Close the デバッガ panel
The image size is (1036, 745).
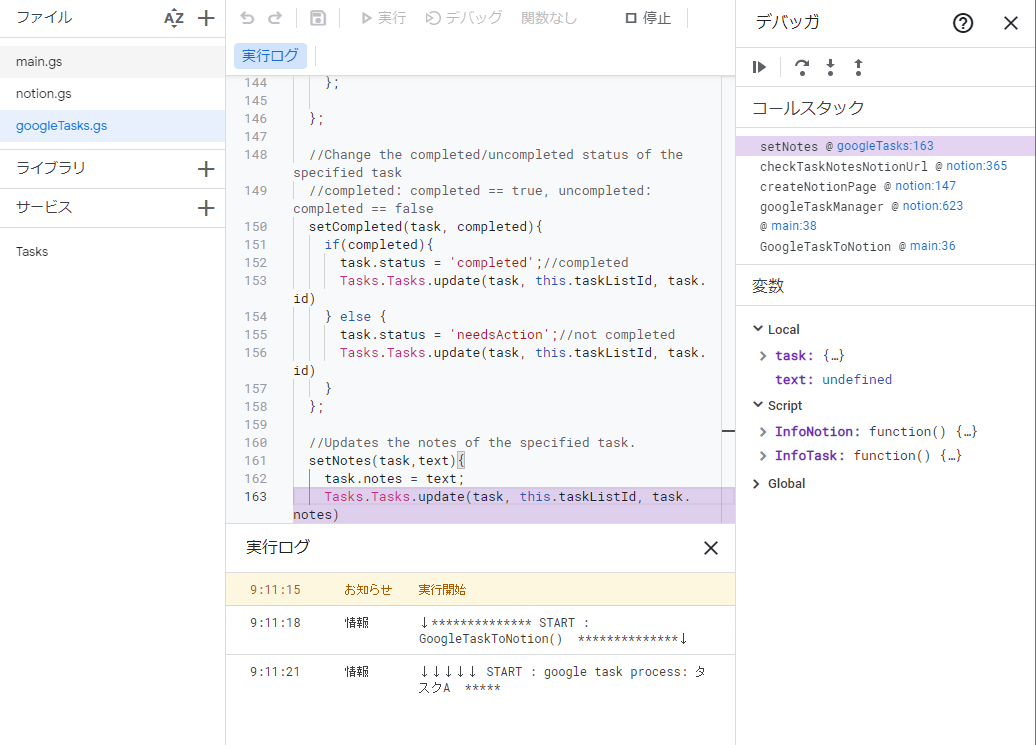(1010, 23)
